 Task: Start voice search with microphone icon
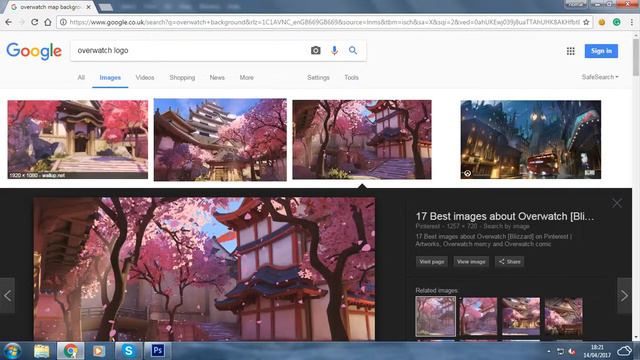click(x=334, y=50)
